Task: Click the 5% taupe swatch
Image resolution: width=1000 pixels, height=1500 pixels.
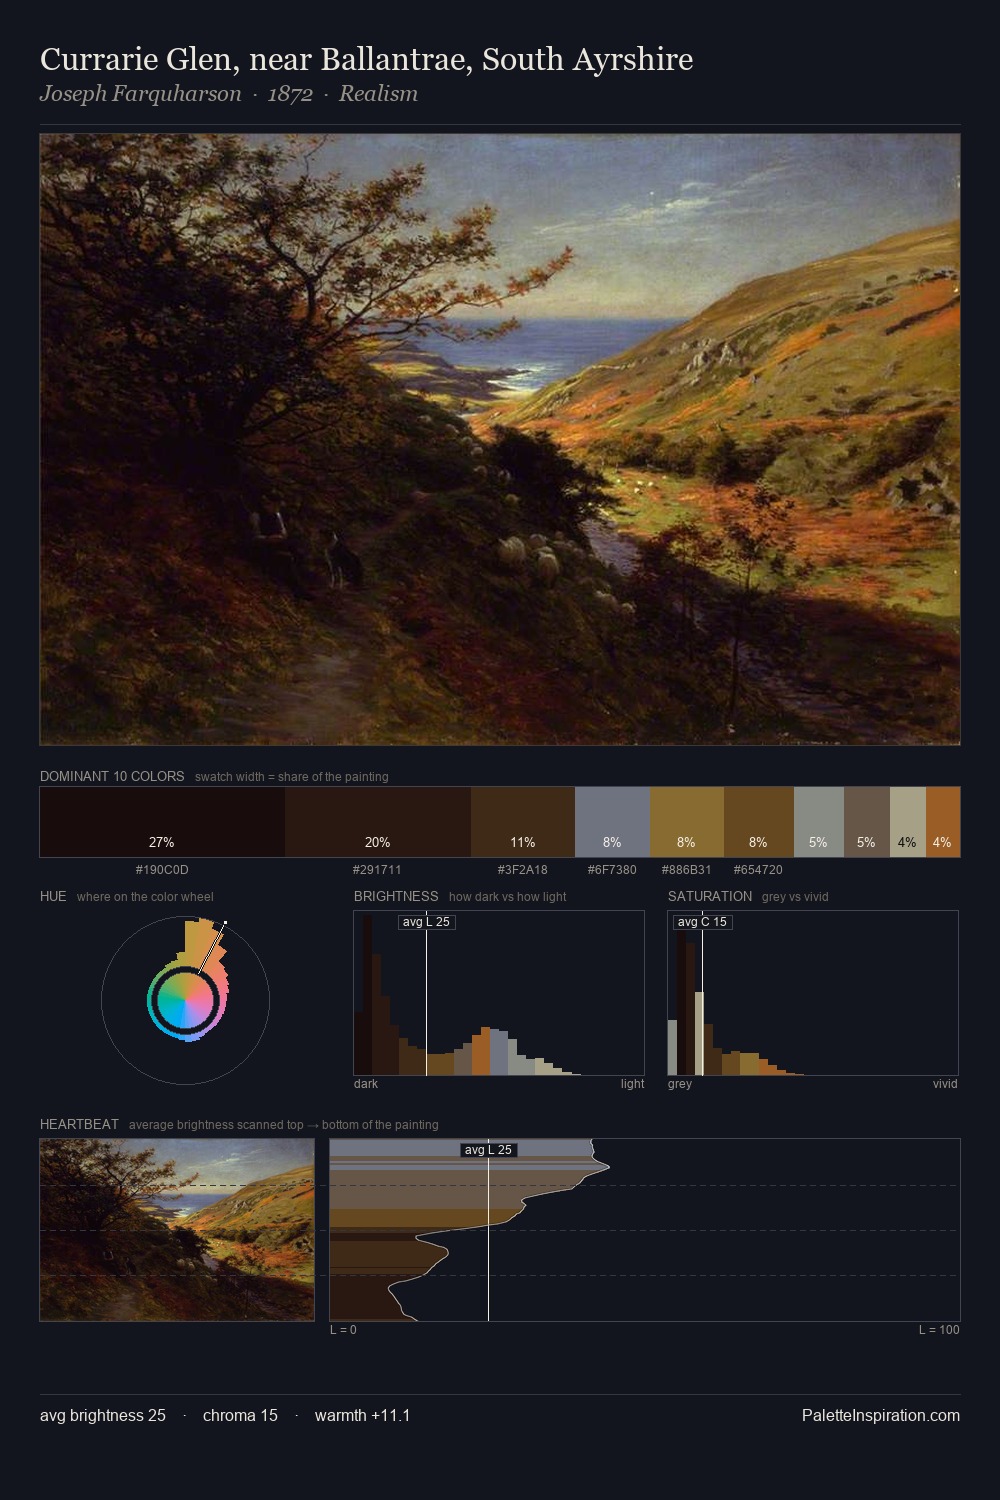Action: (867, 822)
